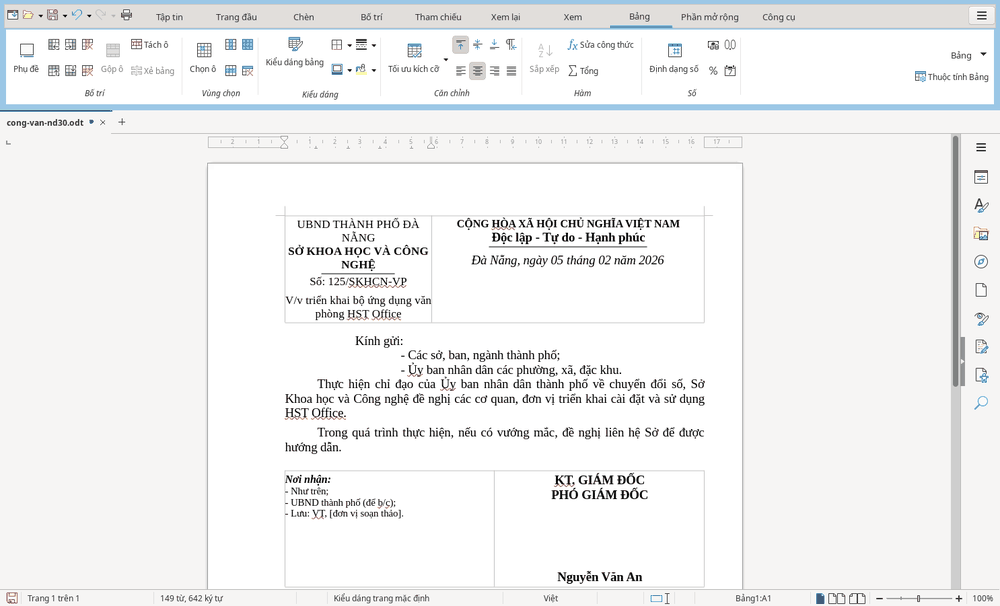1000x606 pixels.
Task: Apply decimal 0,0 number format
Action: [x=730, y=45]
